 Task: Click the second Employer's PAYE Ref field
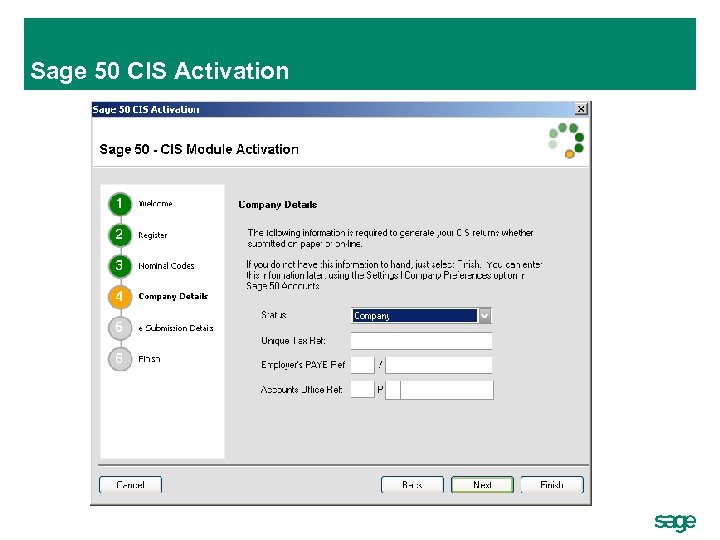coord(439,365)
